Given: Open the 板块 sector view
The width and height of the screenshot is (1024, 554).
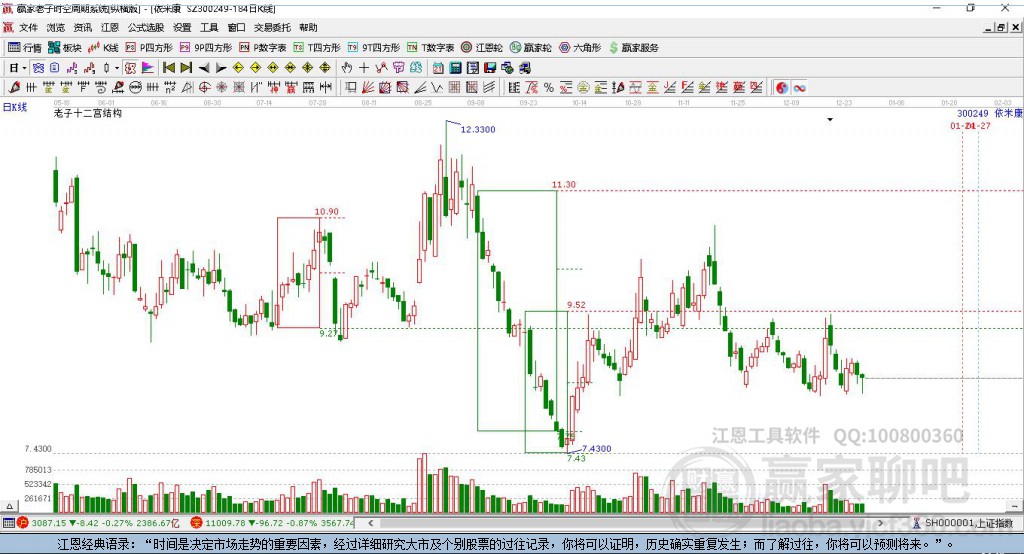Looking at the screenshot, I should pyautogui.click(x=65, y=48).
